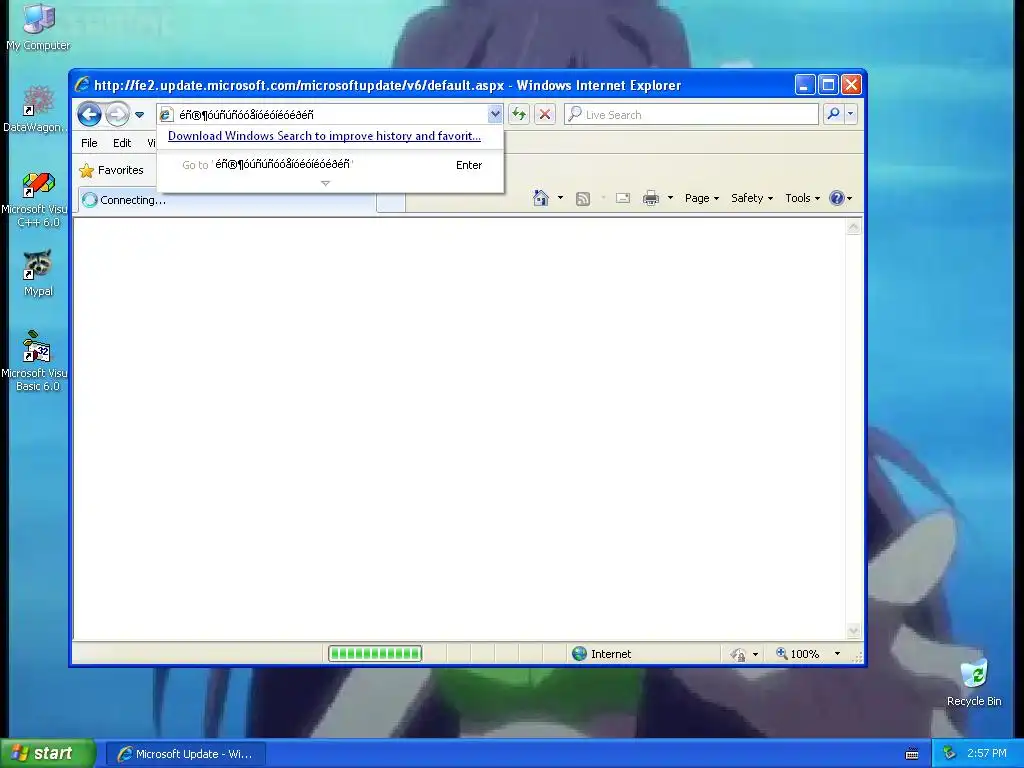
Task: Click the 2:57 PM taskbar clock
Action: point(987,754)
